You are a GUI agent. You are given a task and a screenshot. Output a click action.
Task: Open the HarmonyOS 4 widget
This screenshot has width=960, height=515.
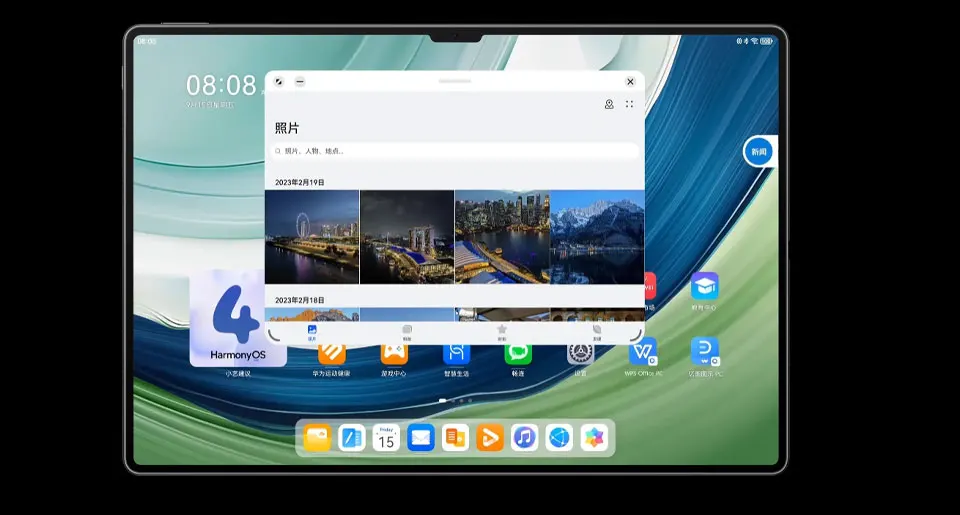tap(238, 318)
